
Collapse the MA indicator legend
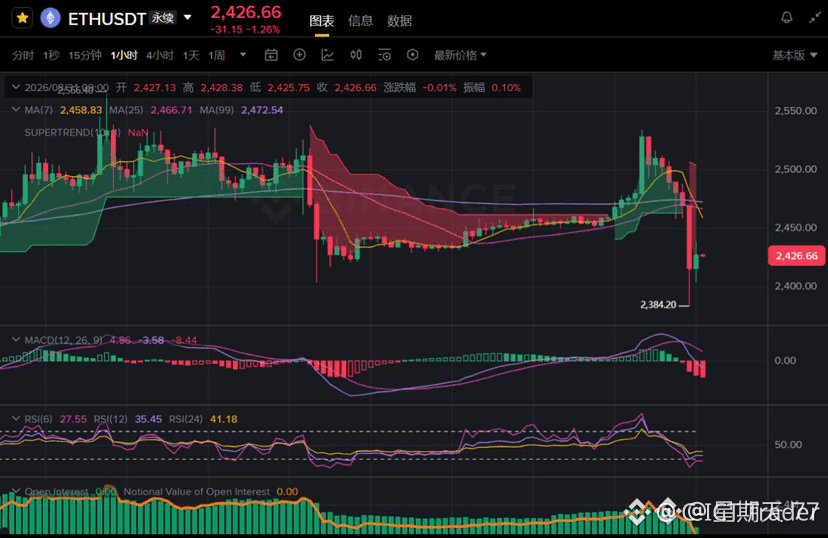(16, 110)
